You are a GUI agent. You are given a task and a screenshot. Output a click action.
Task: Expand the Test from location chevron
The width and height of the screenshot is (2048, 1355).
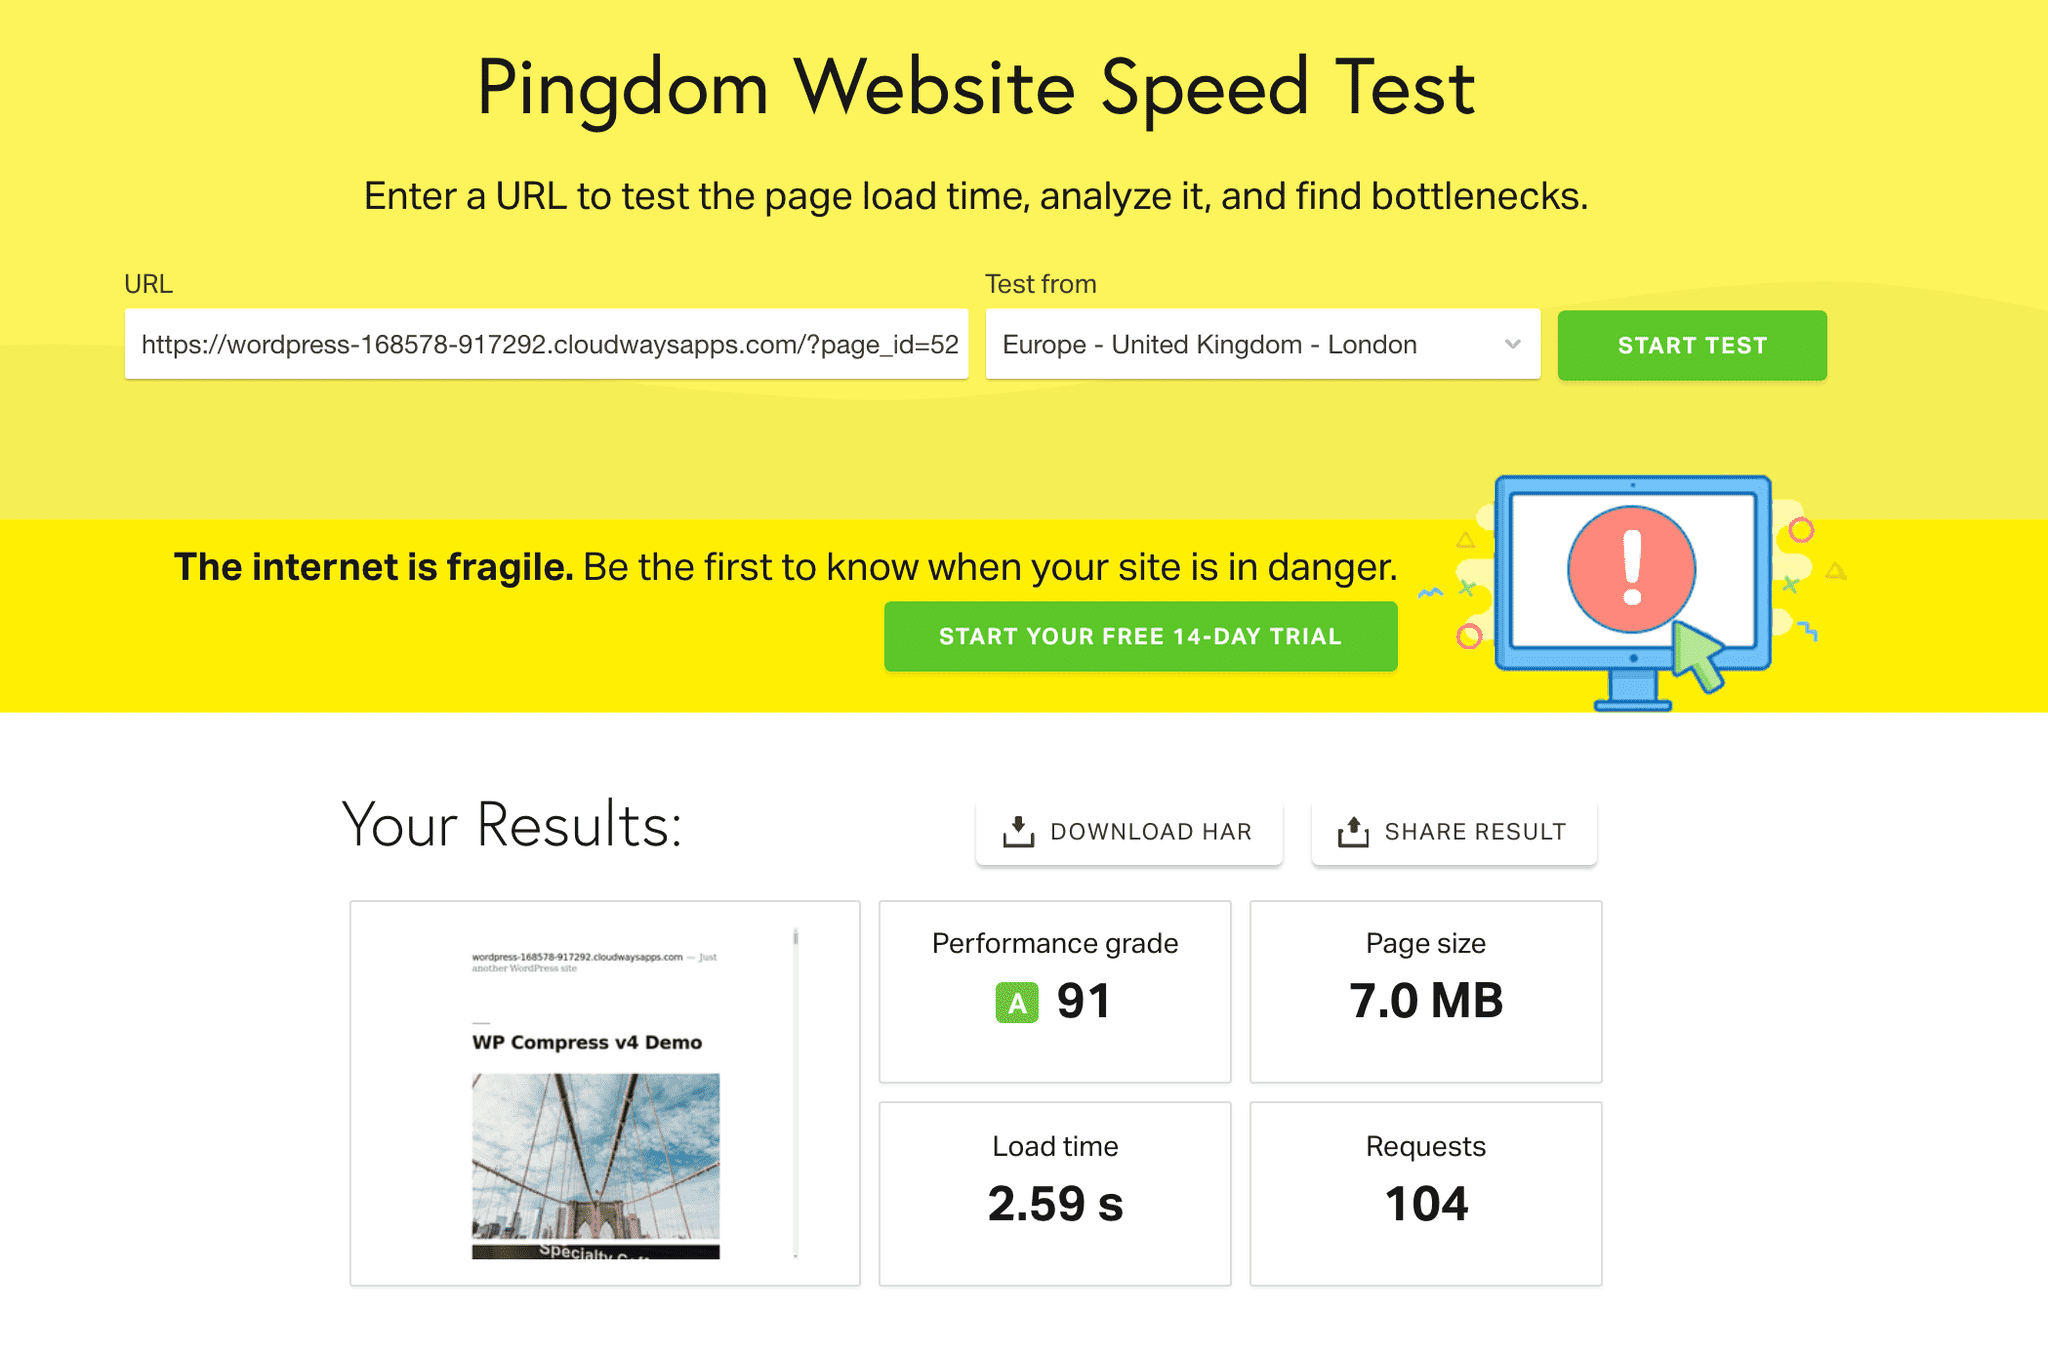(1512, 345)
